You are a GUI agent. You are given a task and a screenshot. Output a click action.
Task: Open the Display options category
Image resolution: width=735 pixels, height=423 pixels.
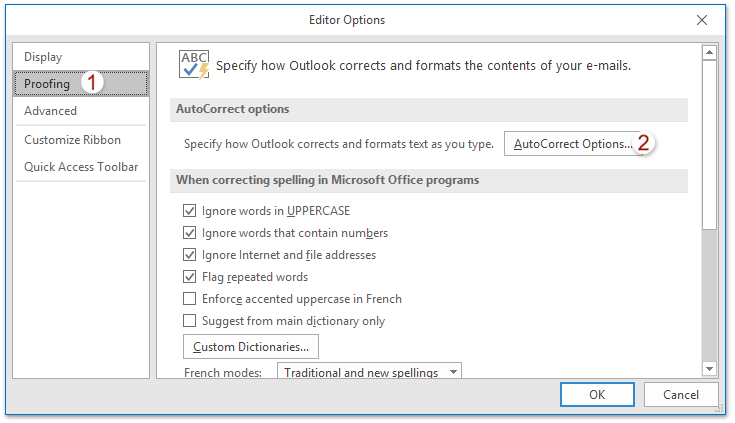[x=43, y=57]
